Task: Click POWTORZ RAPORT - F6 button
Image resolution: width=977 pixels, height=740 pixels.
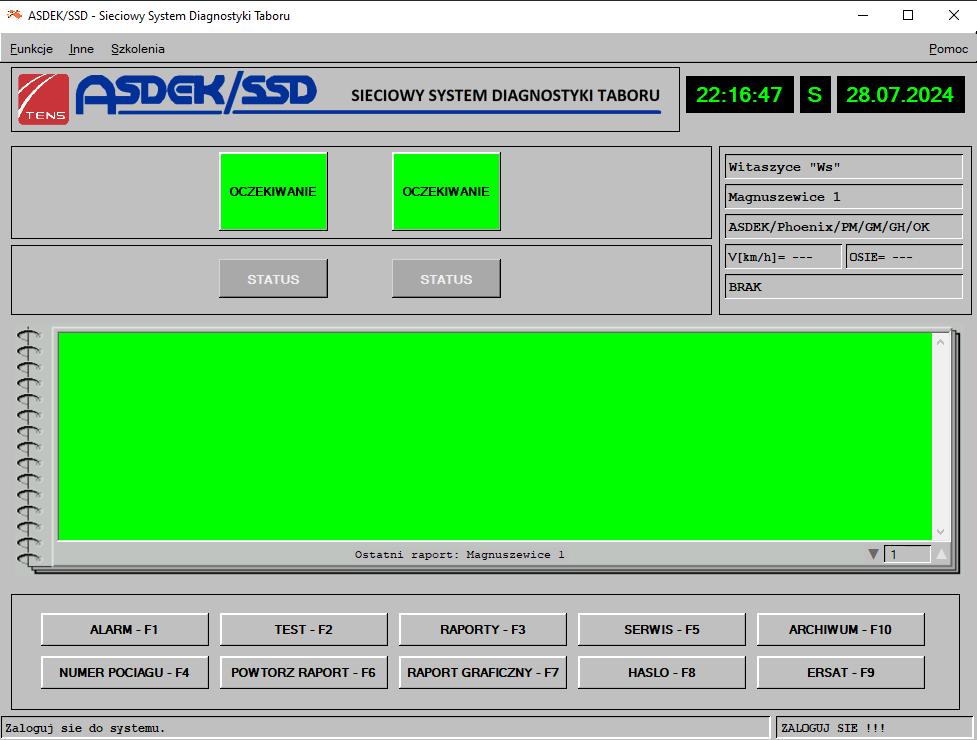Action: point(304,673)
